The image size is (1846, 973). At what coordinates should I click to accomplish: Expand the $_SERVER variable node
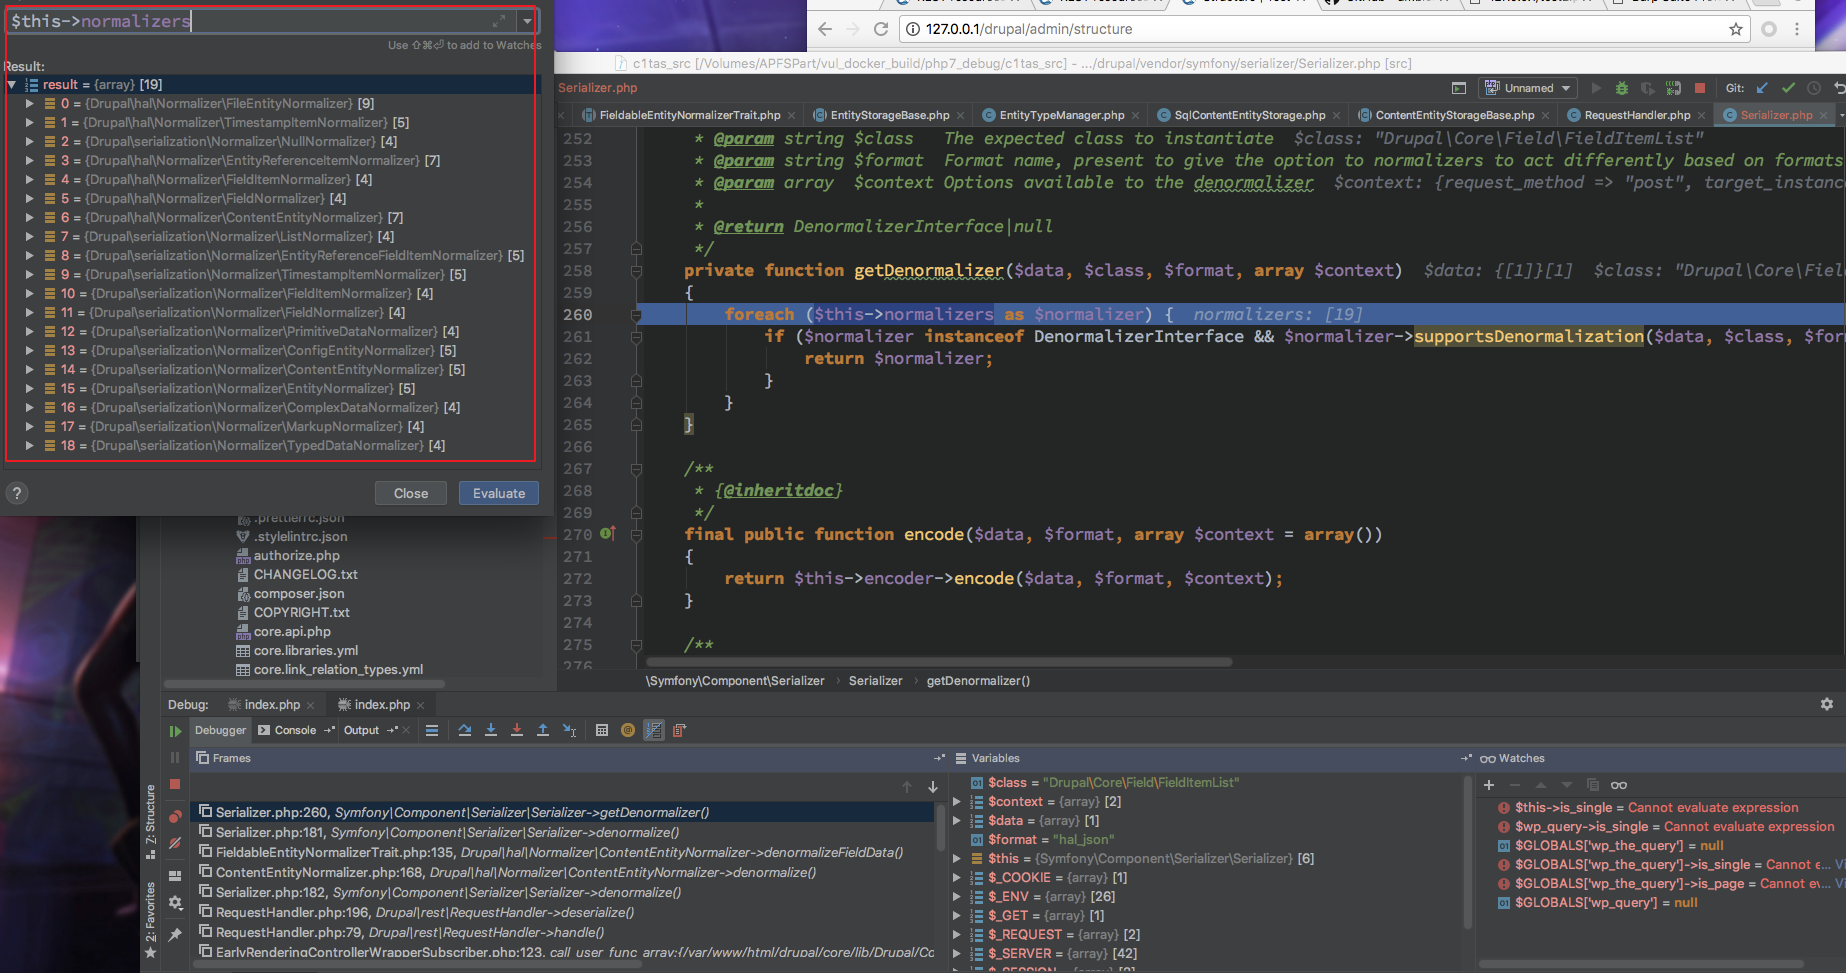[x=957, y=953]
